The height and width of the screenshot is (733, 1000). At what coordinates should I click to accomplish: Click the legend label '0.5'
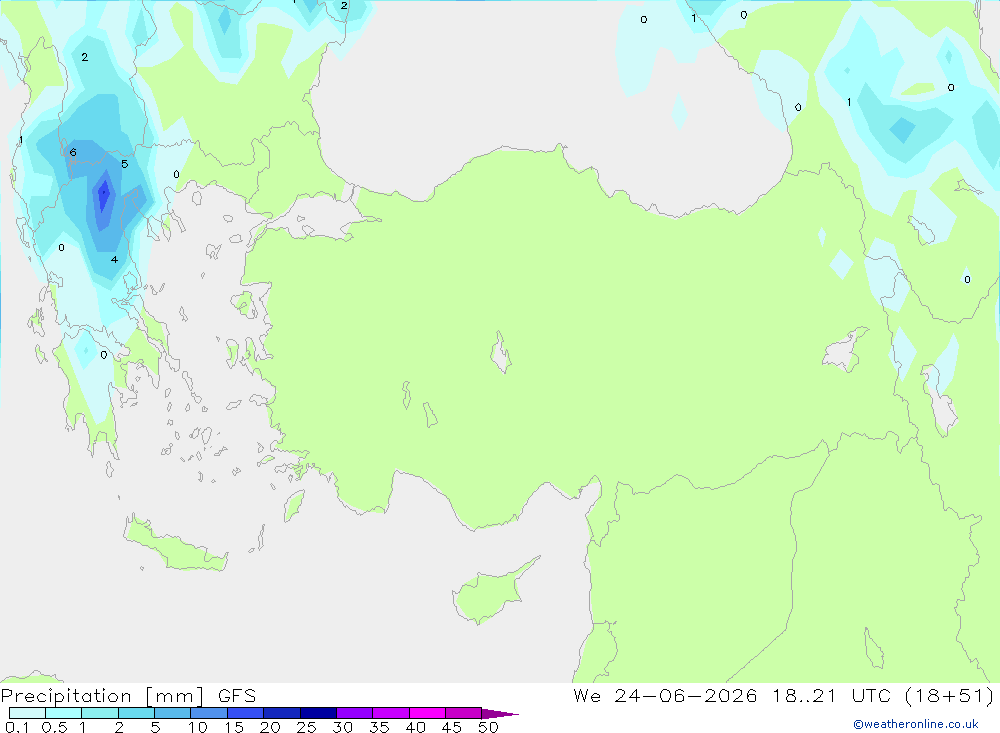coord(54,727)
